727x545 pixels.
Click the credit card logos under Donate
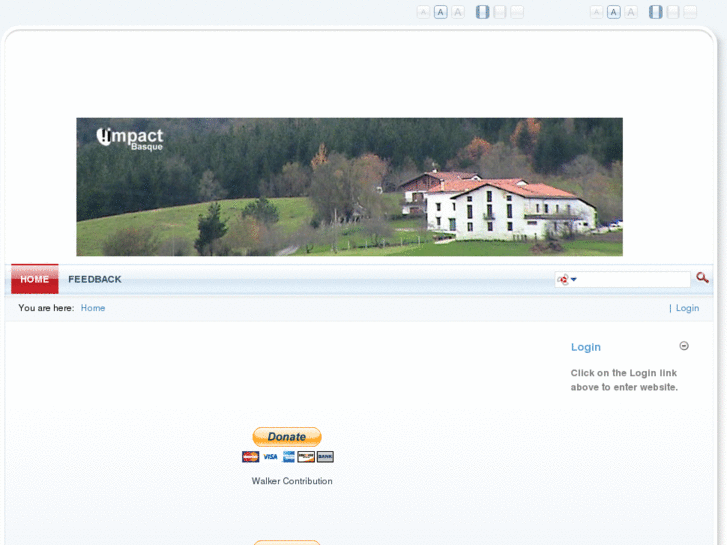(x=287, y=456)
